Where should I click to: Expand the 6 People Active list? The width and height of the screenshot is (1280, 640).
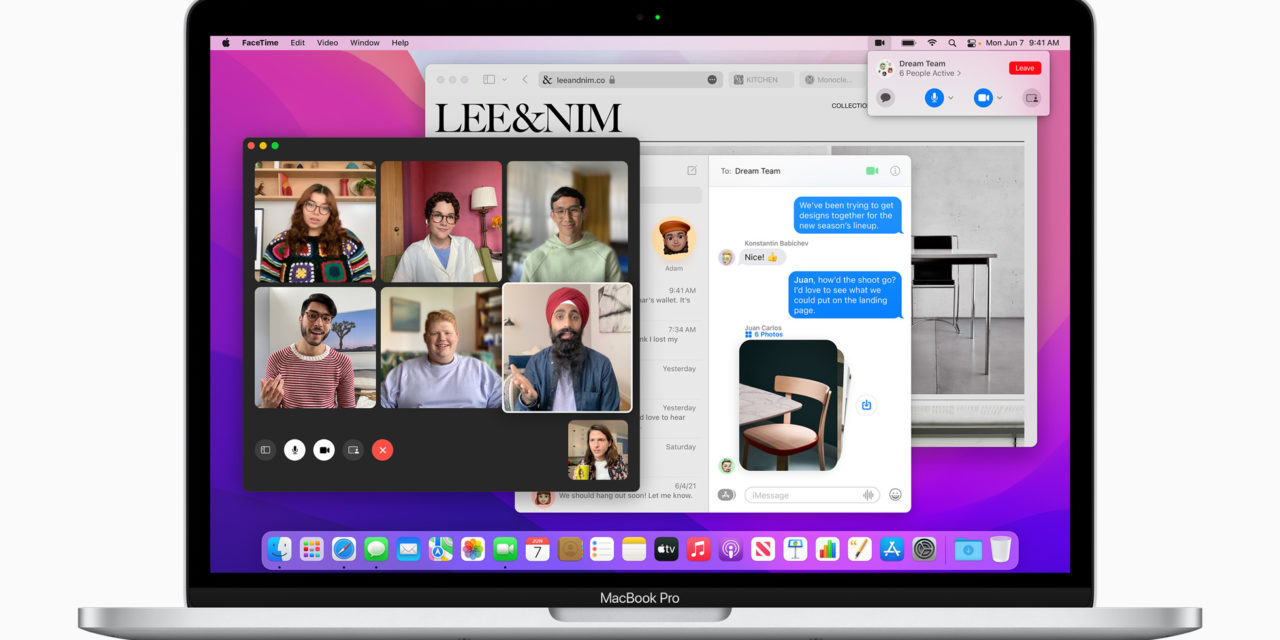930,74
